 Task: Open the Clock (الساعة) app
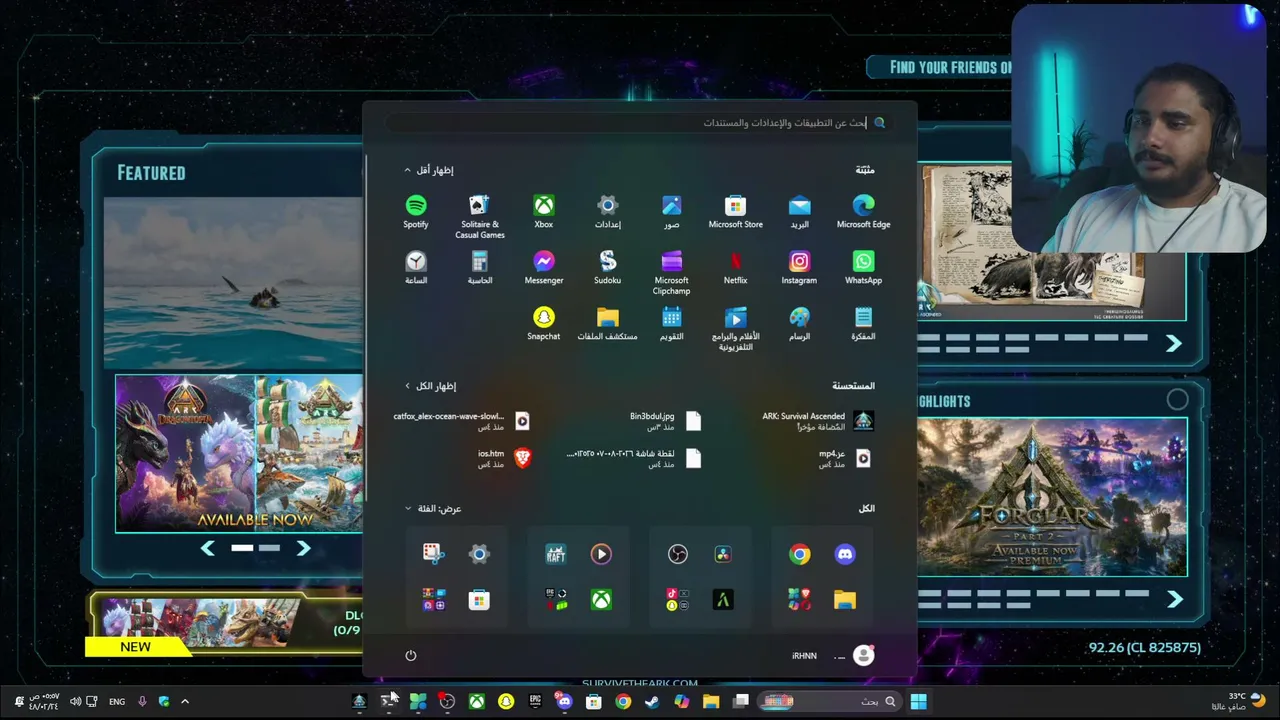416,268
